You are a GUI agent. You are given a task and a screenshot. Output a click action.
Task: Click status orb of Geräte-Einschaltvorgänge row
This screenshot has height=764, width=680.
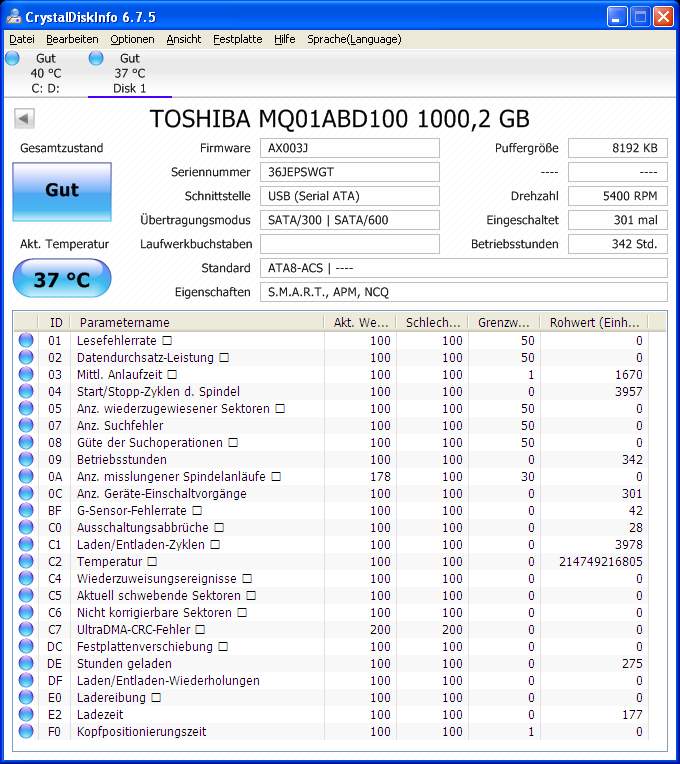point(26,493)
